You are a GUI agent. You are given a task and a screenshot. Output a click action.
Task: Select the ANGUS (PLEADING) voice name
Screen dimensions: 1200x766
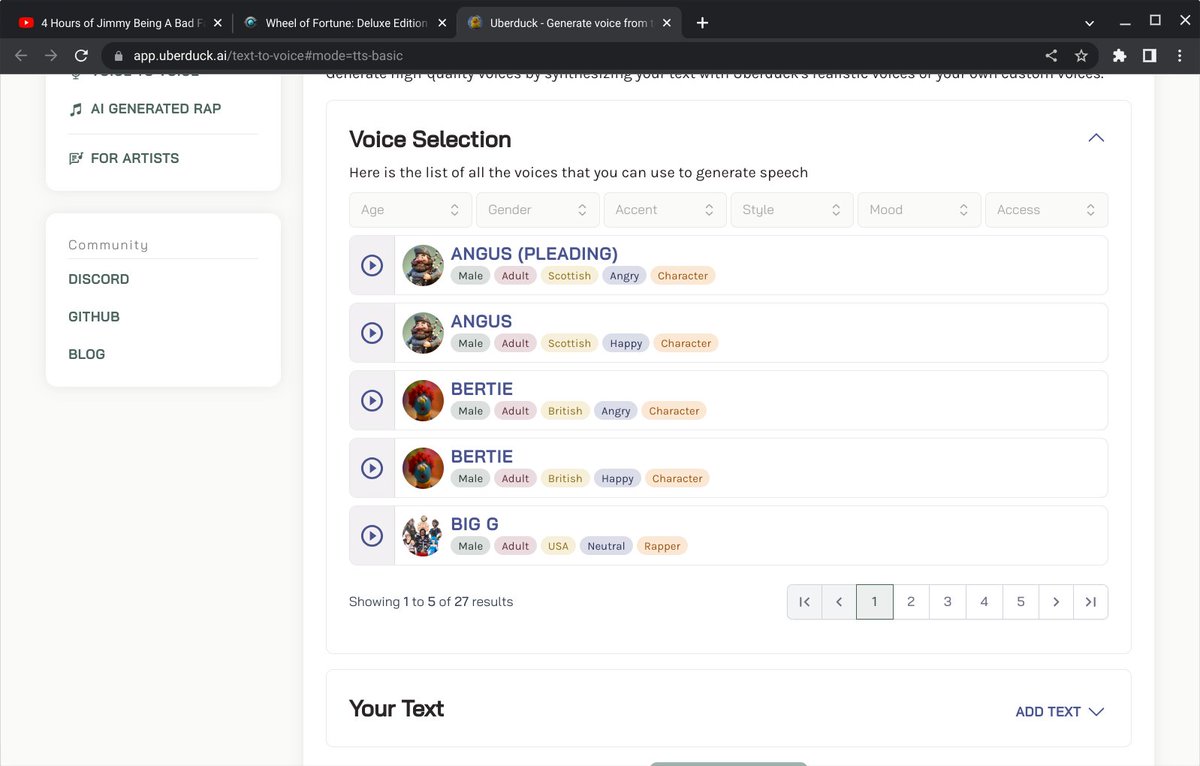point(534,254)
